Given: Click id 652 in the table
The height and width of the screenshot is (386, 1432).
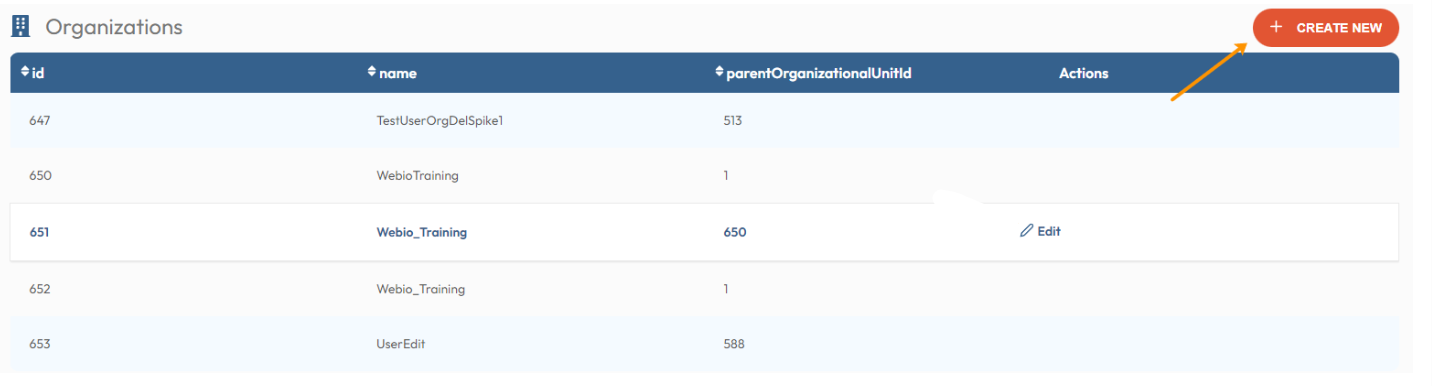Looking at the screenshot, I should (40, 289).
